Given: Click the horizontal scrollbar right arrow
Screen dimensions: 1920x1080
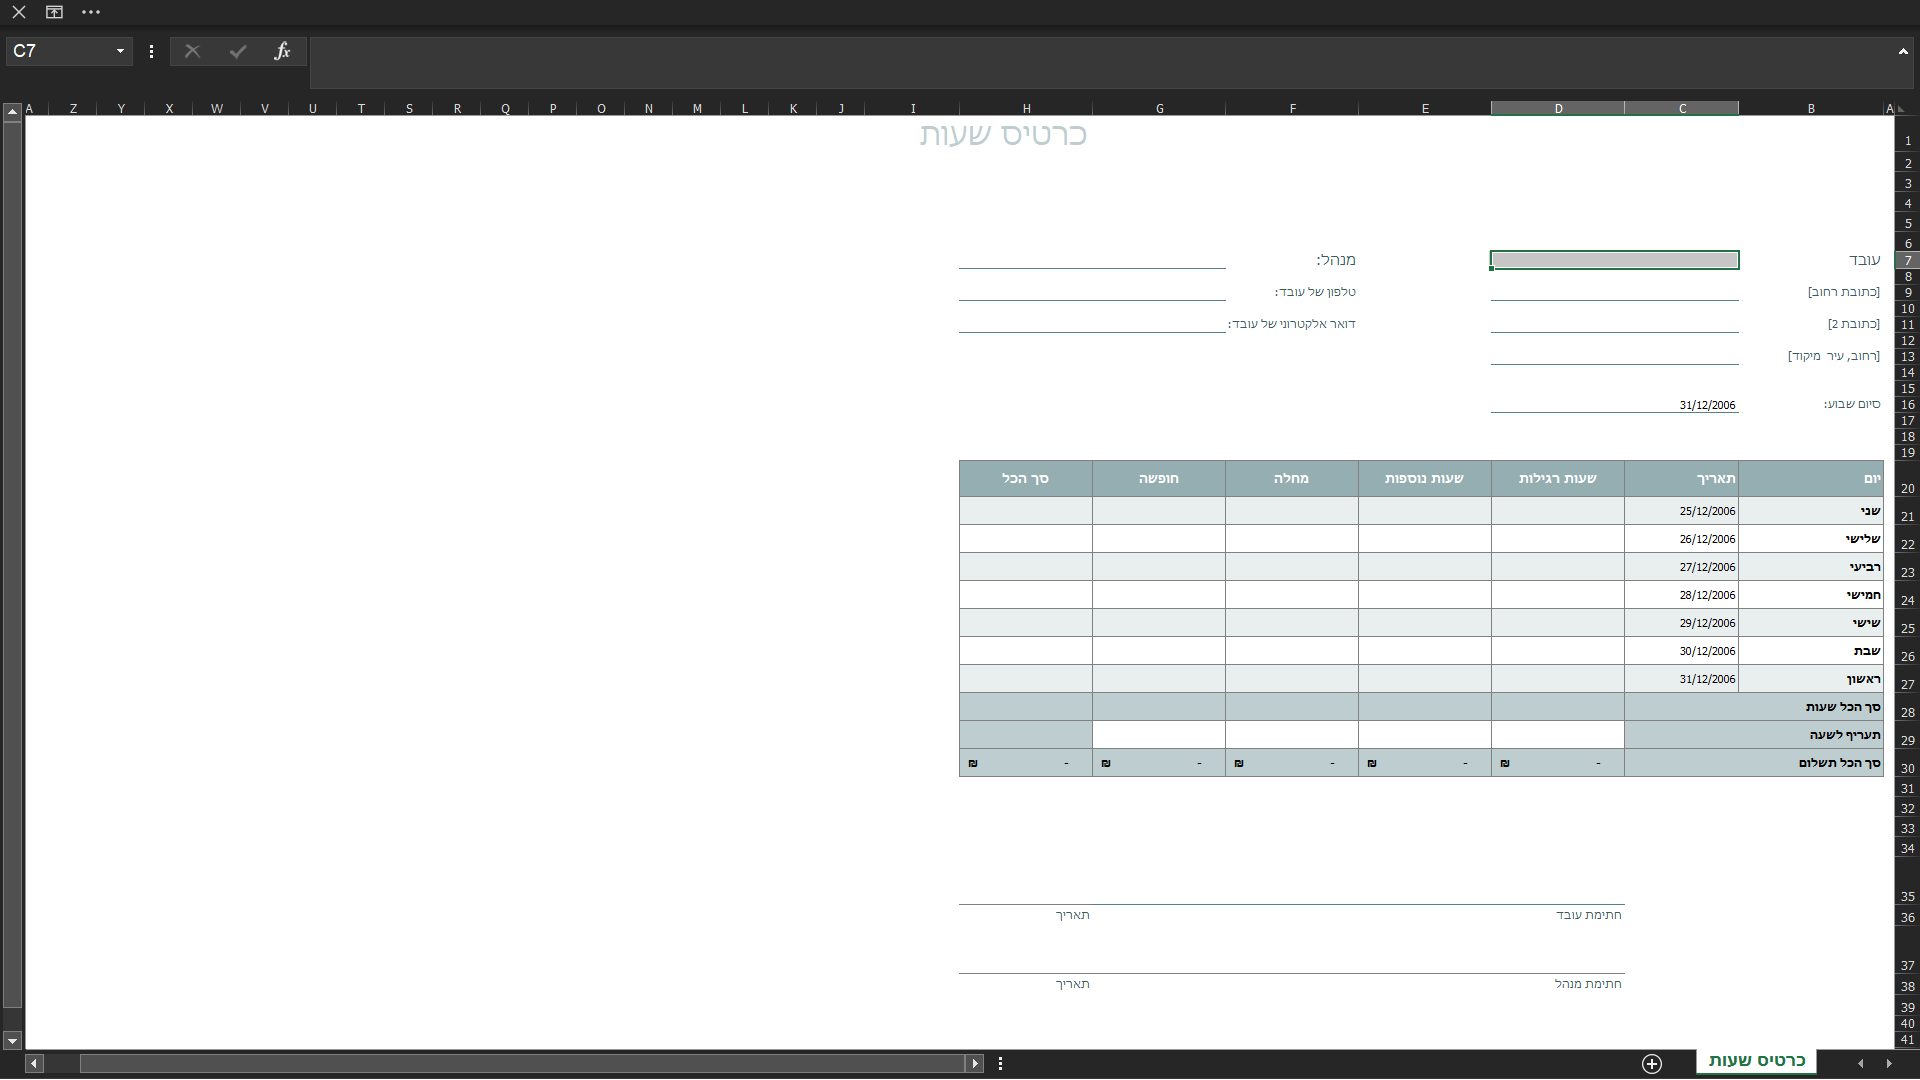Looking at the screenshot, I should coord(974,1064).
